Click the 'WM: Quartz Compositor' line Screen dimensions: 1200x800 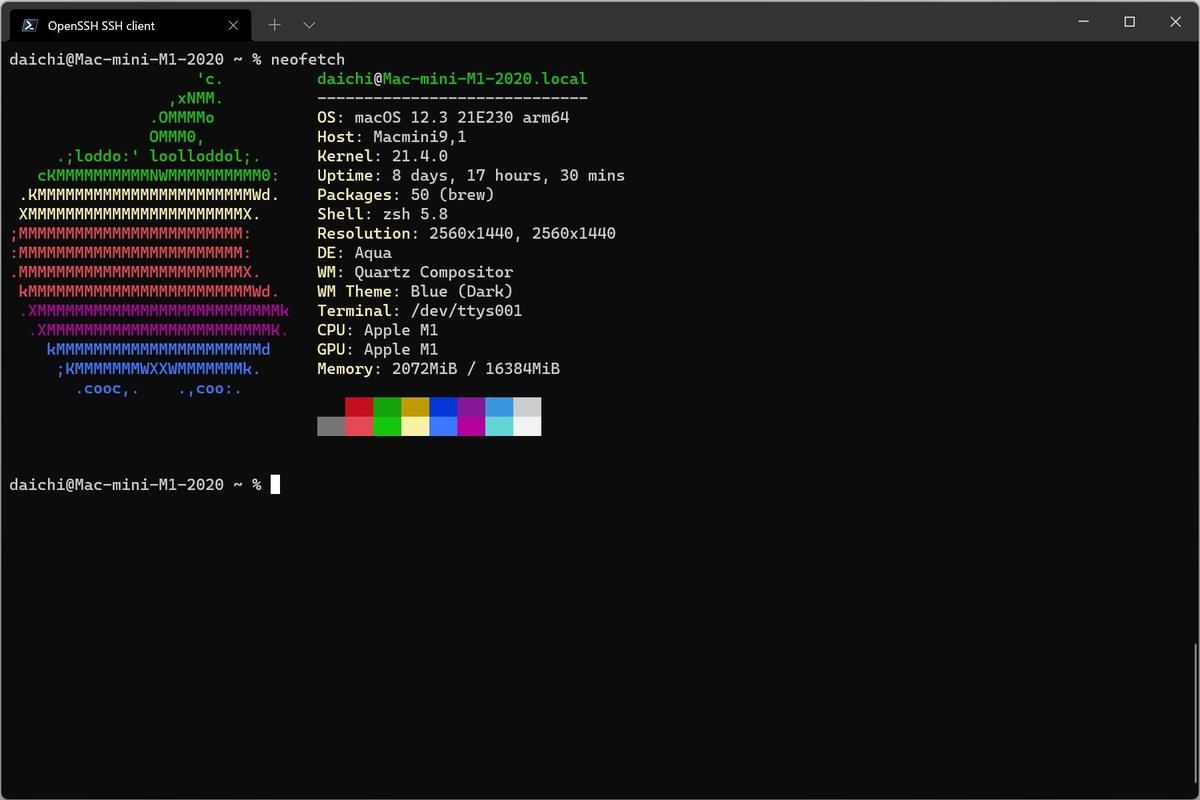415,272
